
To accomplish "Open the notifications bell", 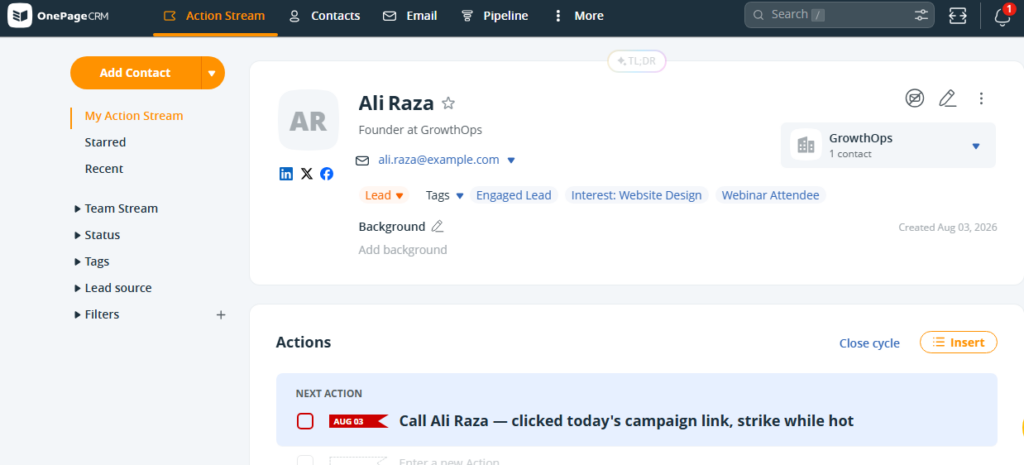I will [1002, 16].
